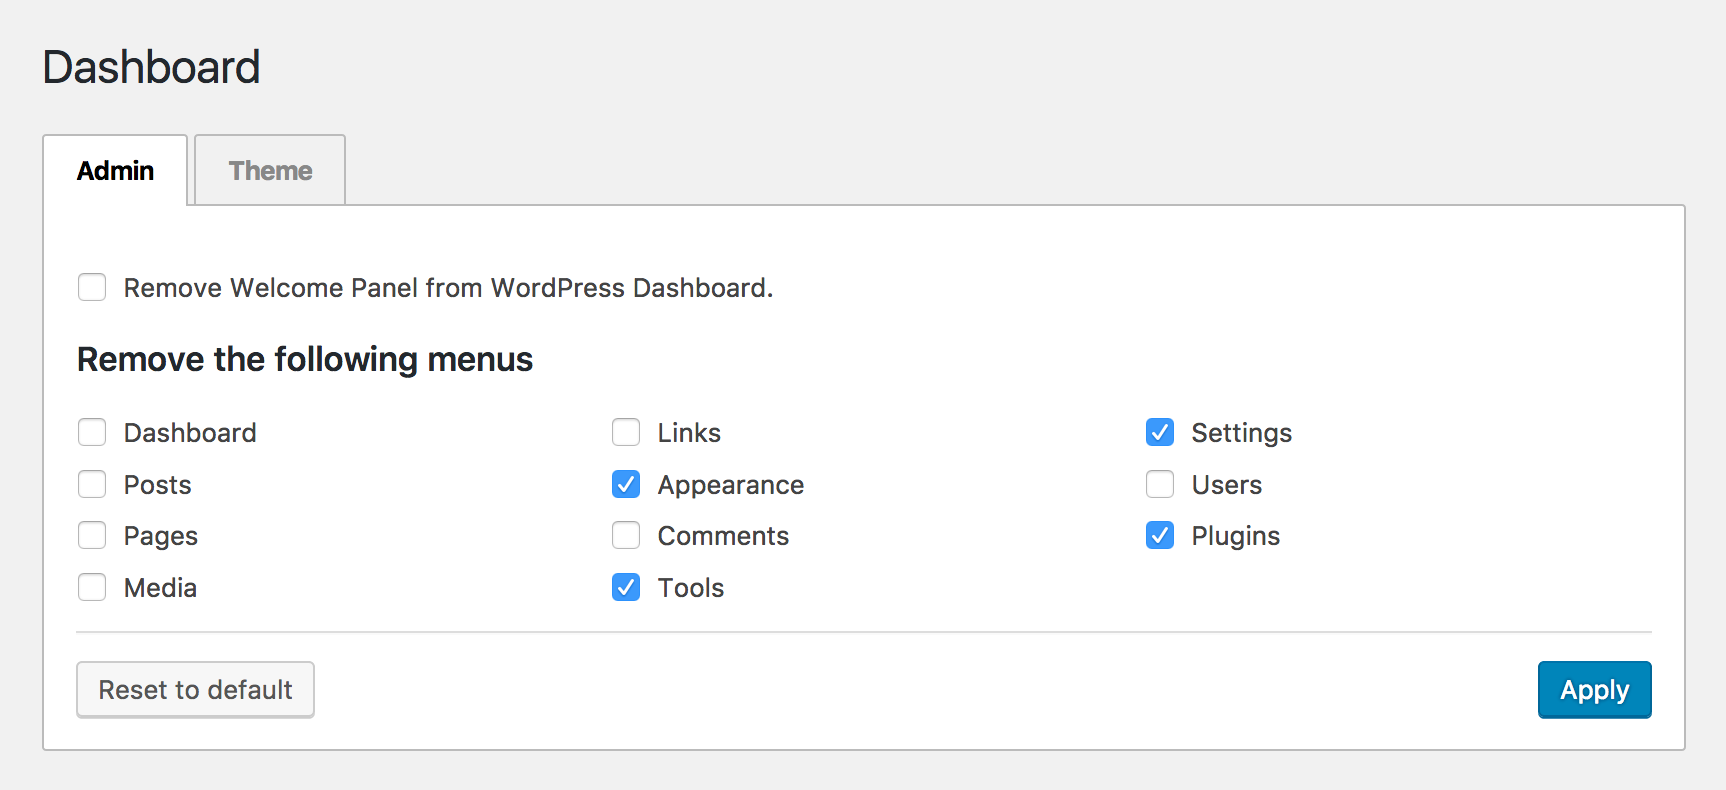Click the Apply button
Screen dimensions: 1726x790
tap(1594, 690)
